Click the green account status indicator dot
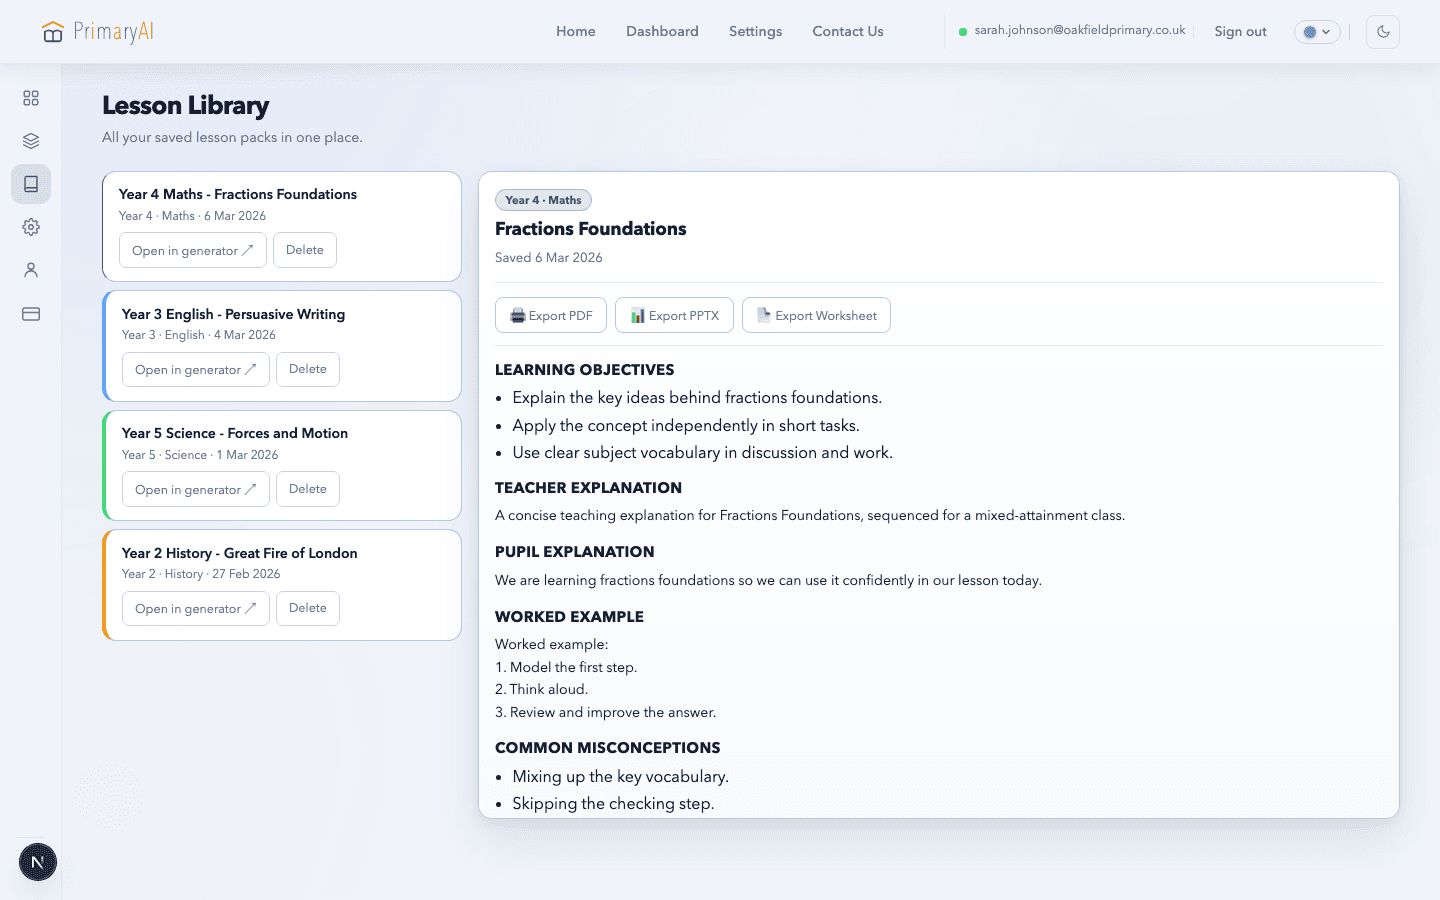1440x900 pixels. pos(963,31)
